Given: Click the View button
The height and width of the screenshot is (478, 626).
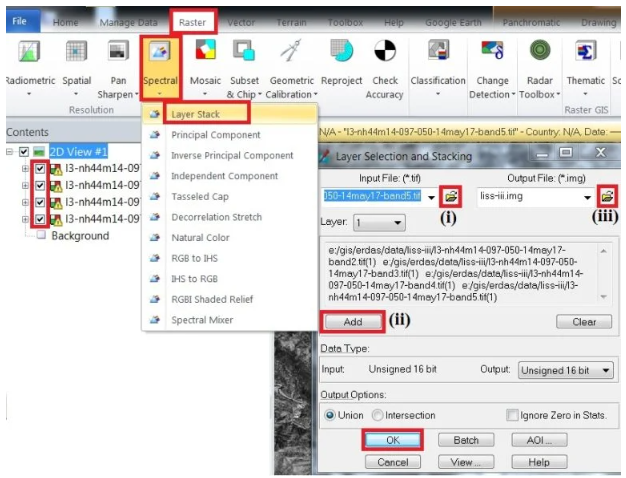Looking at the screenshot, I should coord(466,462).
